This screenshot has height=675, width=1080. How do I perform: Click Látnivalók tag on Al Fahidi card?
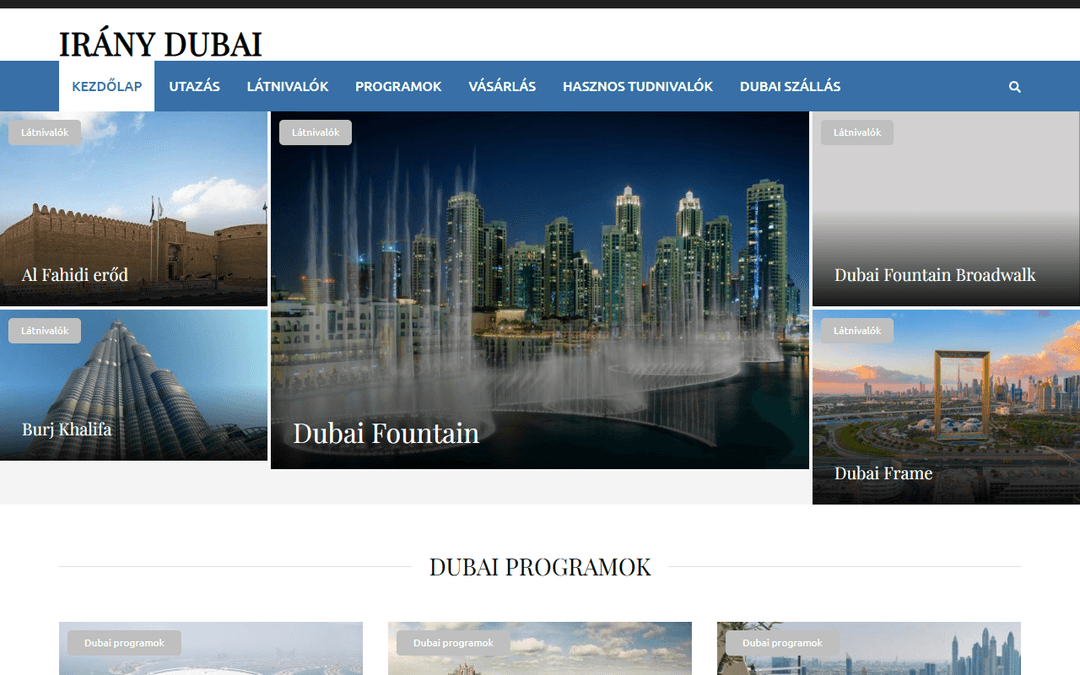coord(45,132)
